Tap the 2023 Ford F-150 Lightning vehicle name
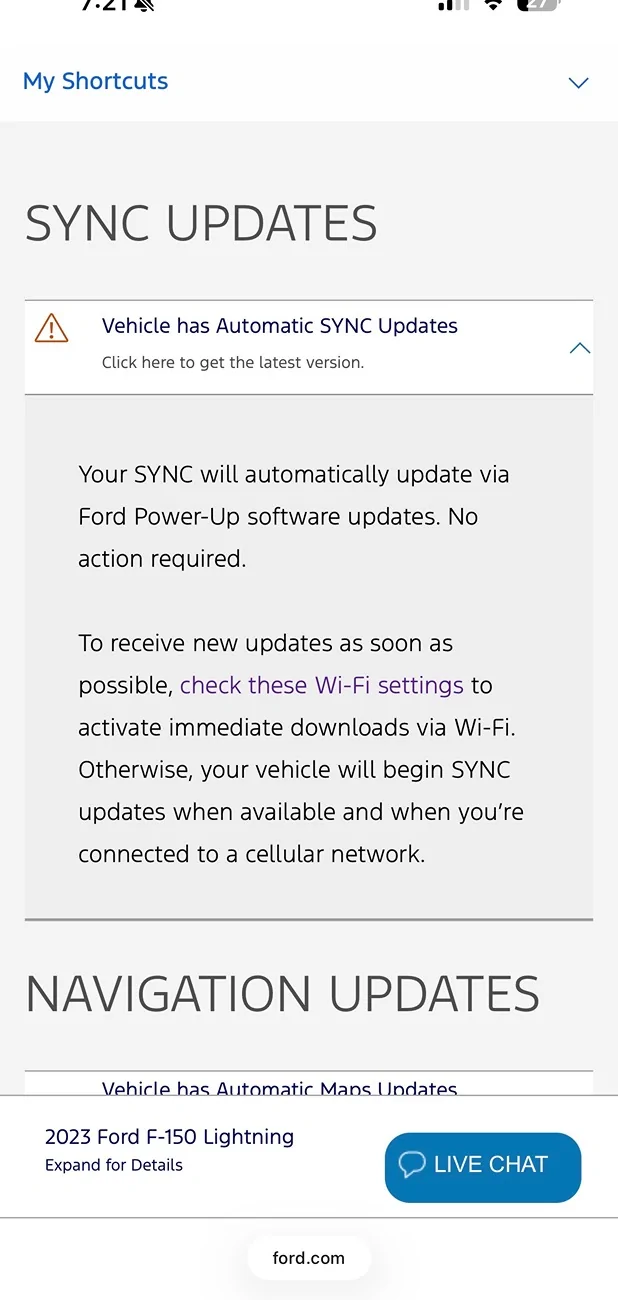Image resolution: width=618 pixels, height=1300 pixels. [x=169, y=1136]
